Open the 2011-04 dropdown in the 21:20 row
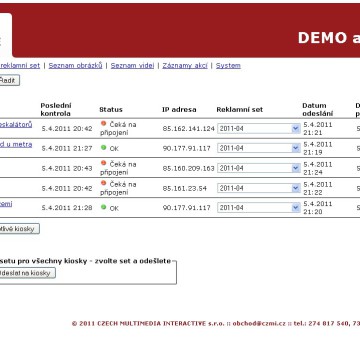Viewport: 360px width, 360px height. [x=259, y=208]
